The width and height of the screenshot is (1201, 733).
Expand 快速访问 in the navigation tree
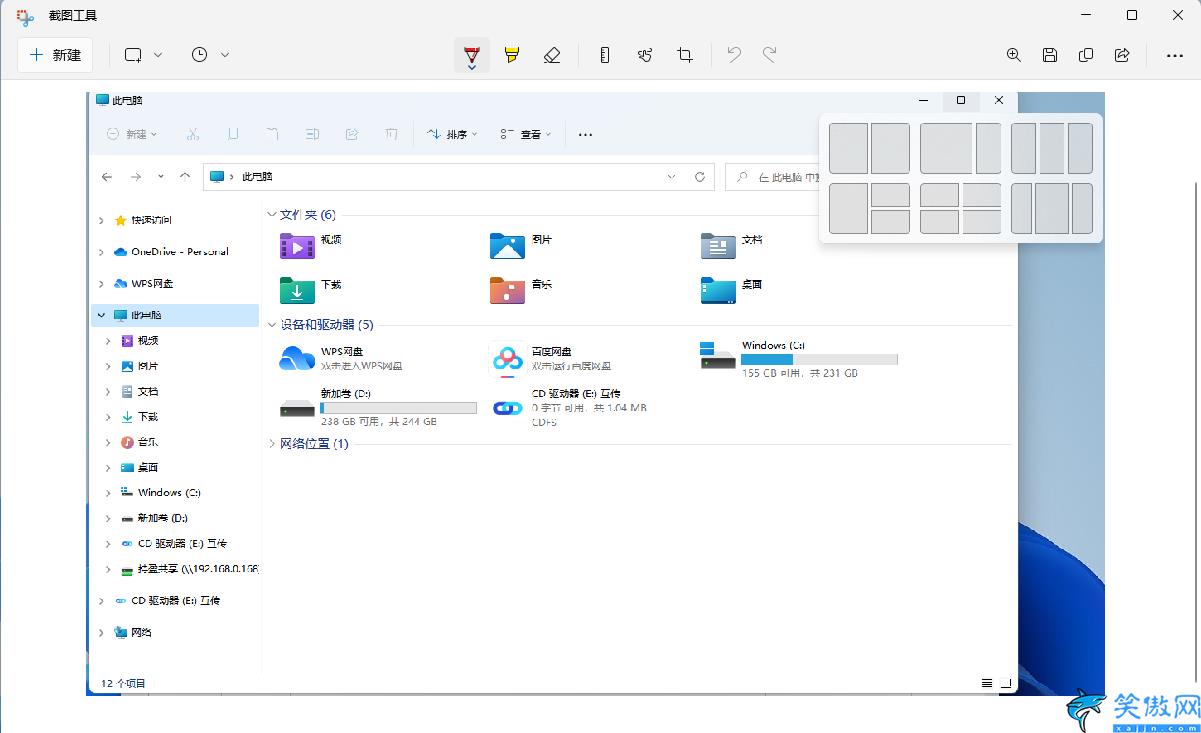point(101,220)
